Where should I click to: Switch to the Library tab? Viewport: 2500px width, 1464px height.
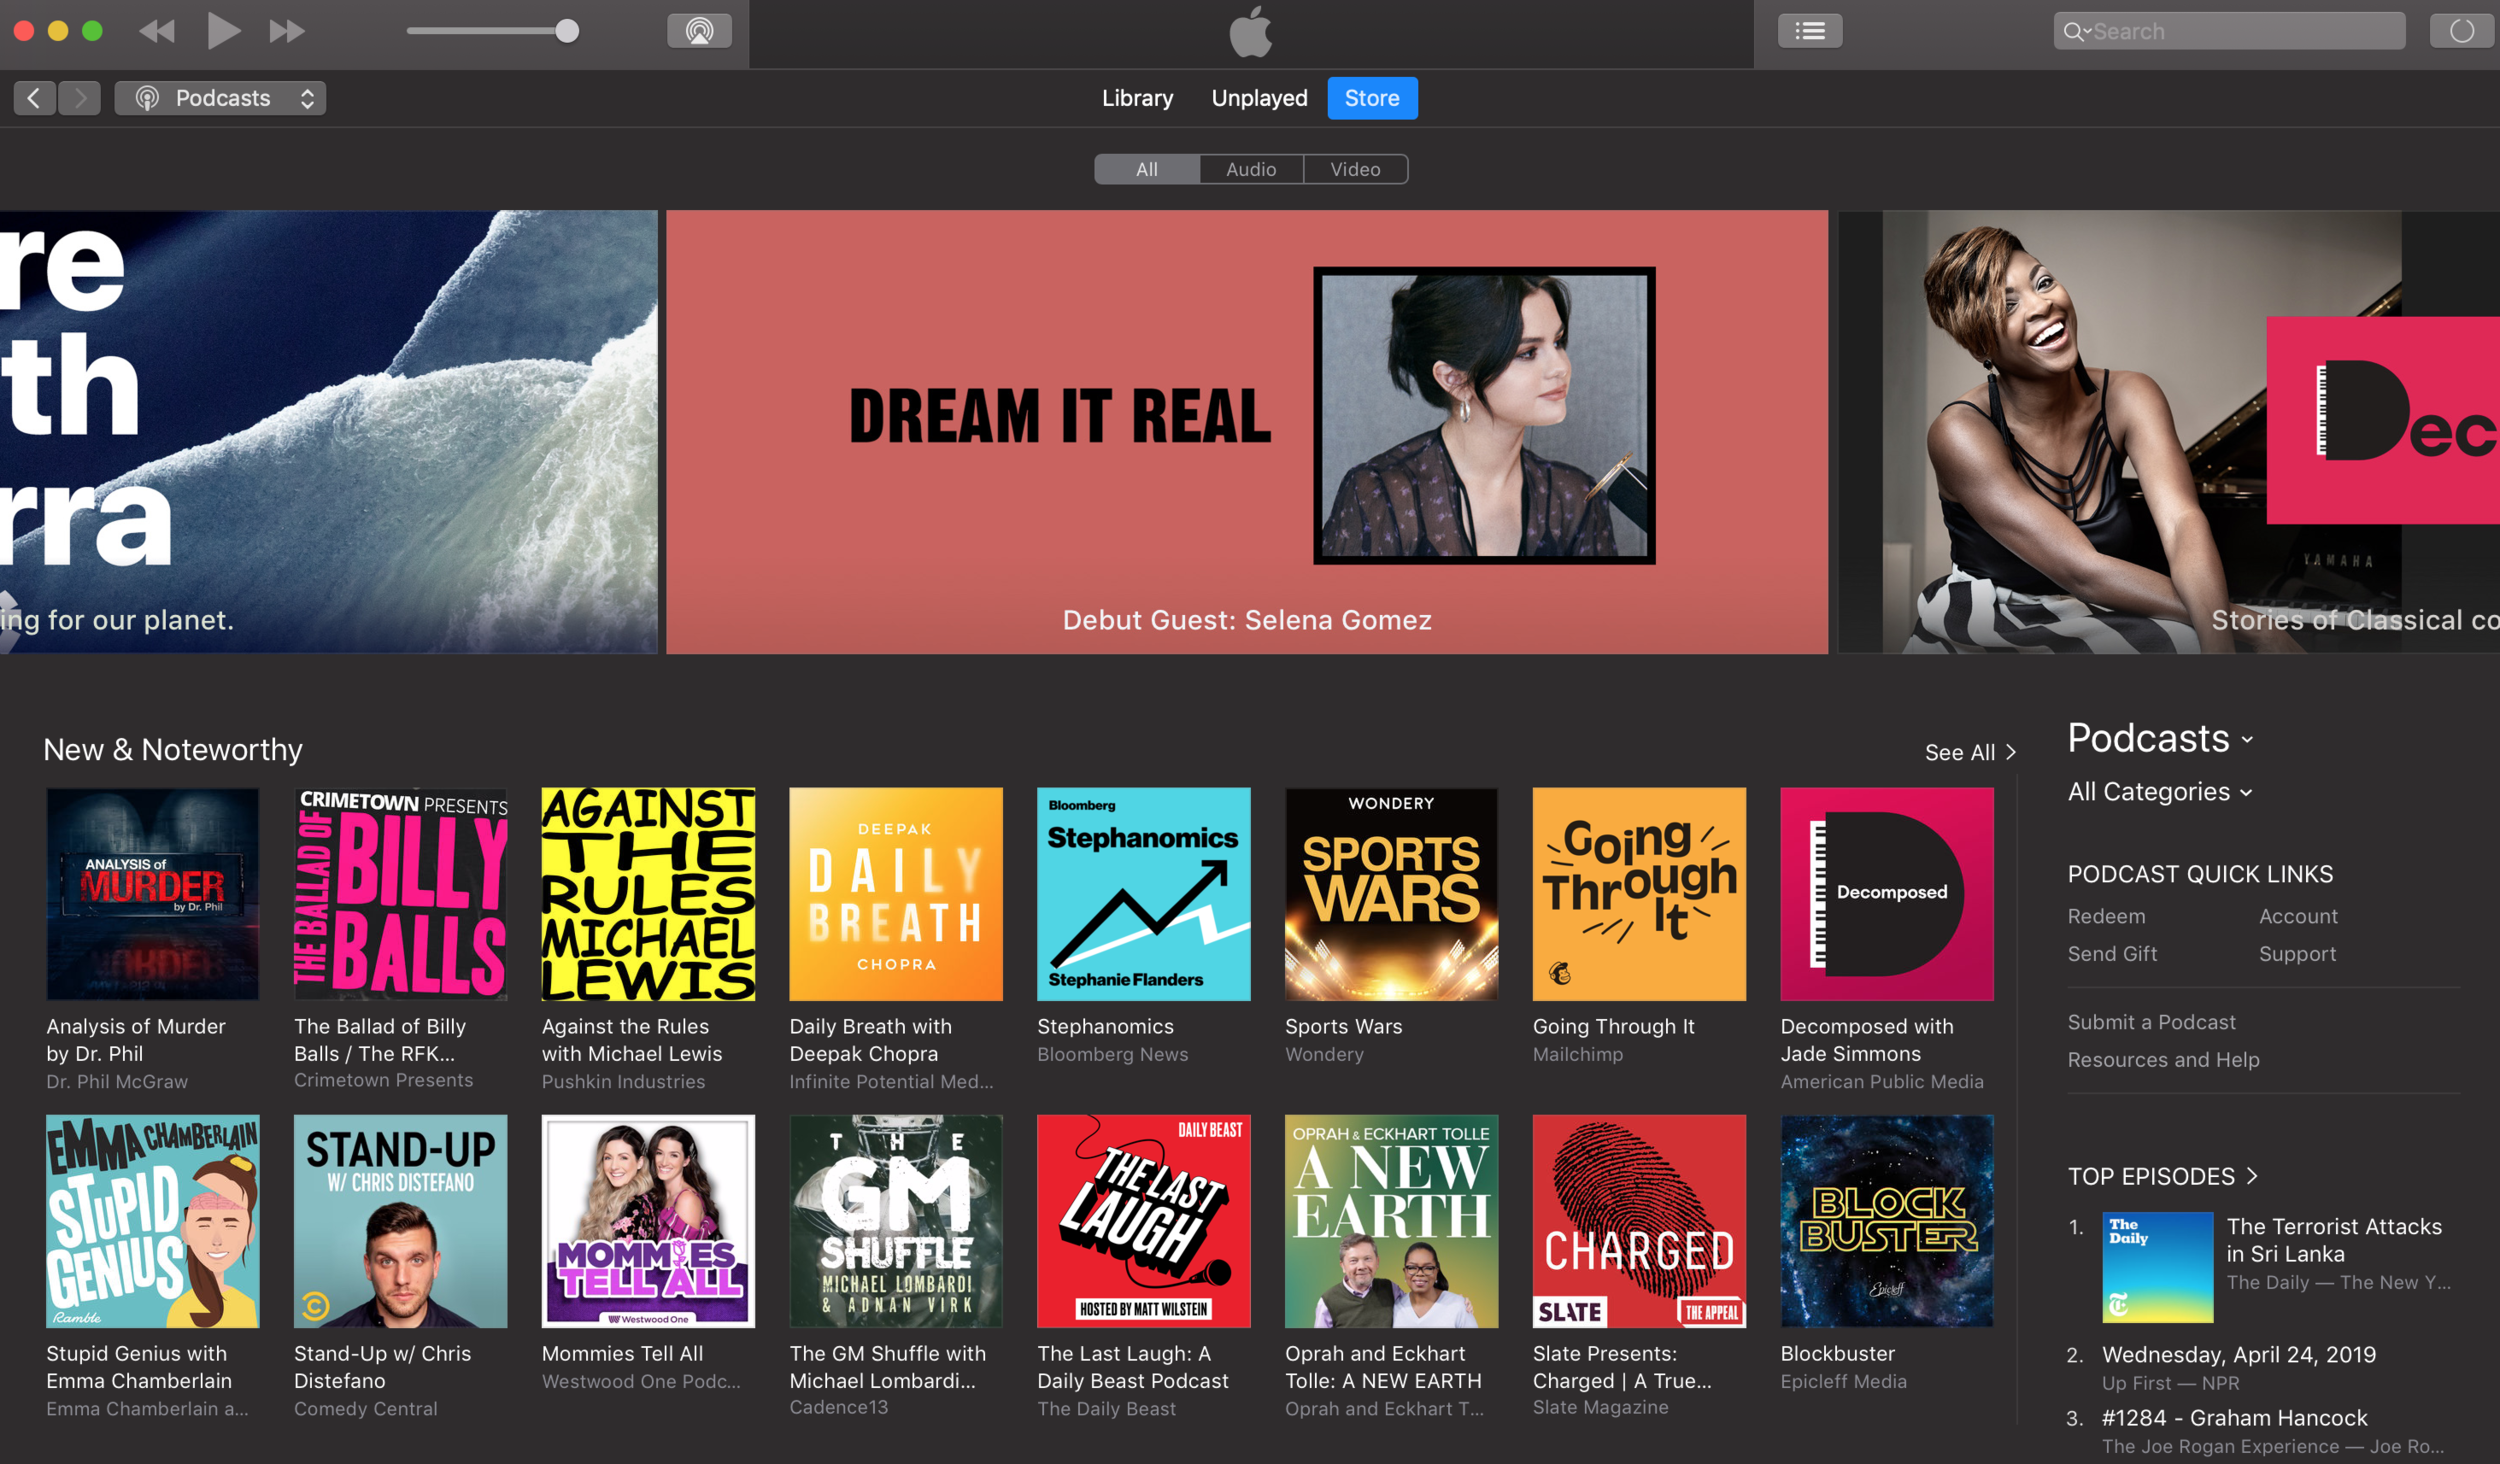pyautogui.click(x=1137, y=98)
